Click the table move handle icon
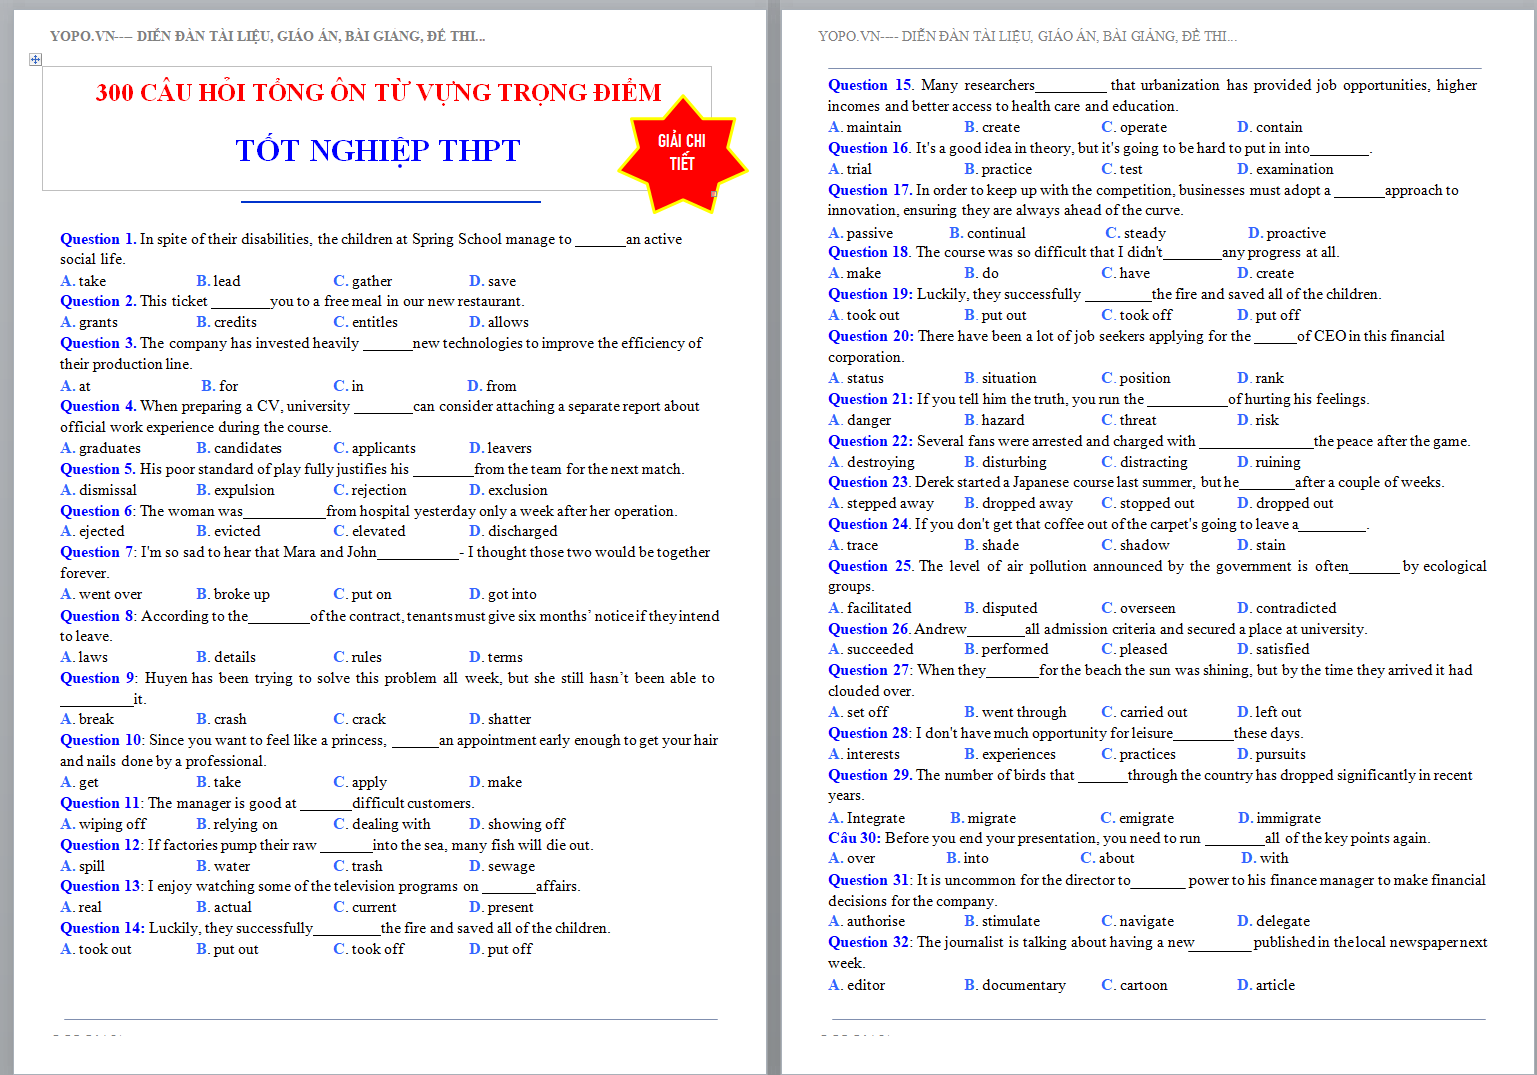This screenshot has height=1075, width=1537. pos(35,60)
